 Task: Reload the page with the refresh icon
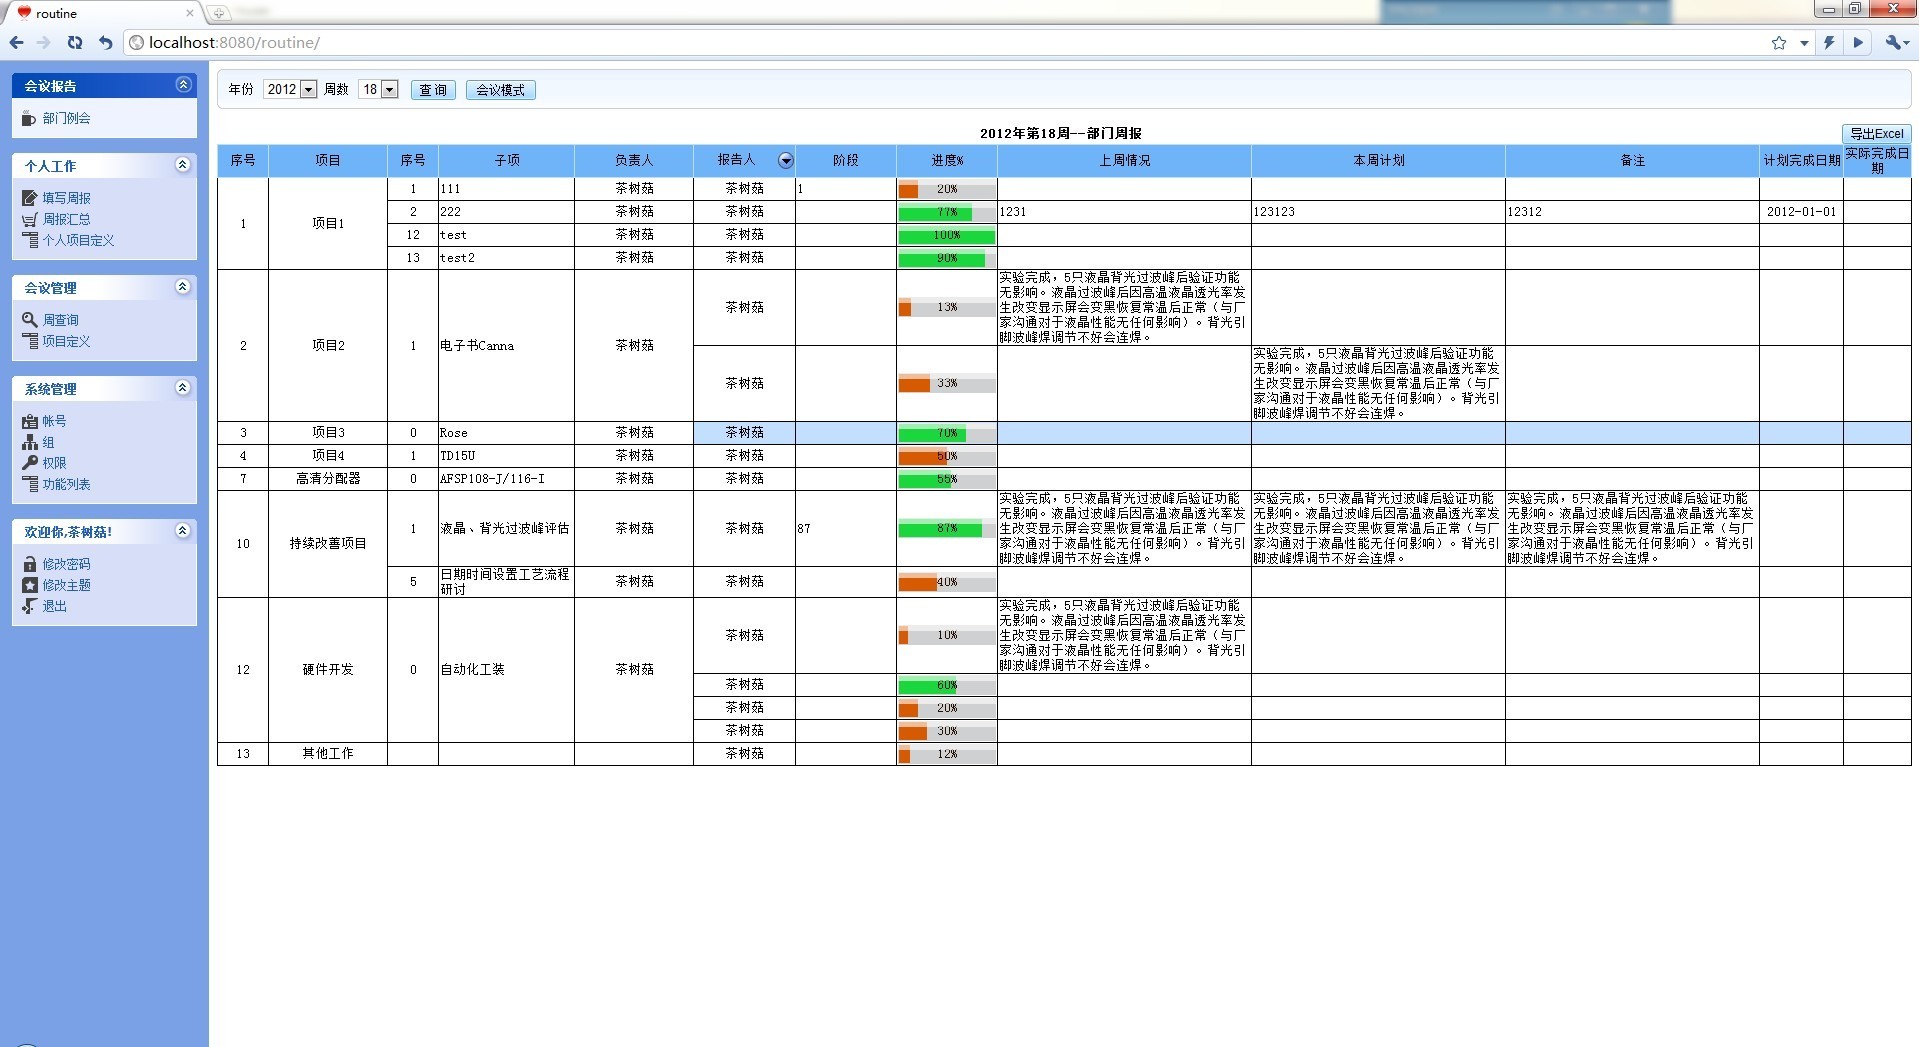[x=75, y=43]
